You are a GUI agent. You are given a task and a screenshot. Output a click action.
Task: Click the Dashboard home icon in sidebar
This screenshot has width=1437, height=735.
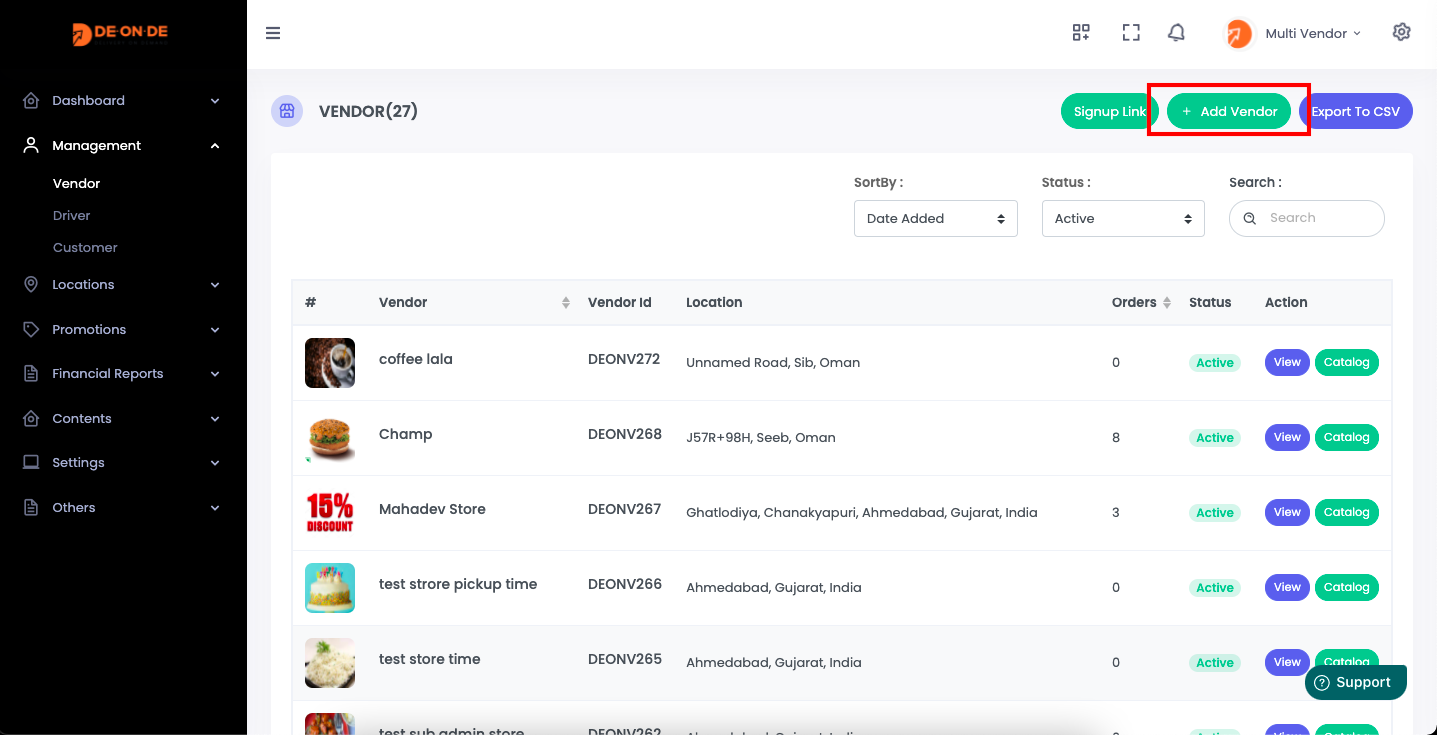[x=31, y=101]
